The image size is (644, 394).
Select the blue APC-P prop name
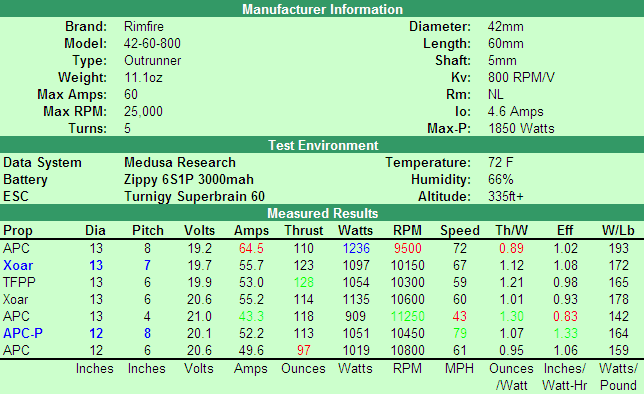tap(23, 333)
